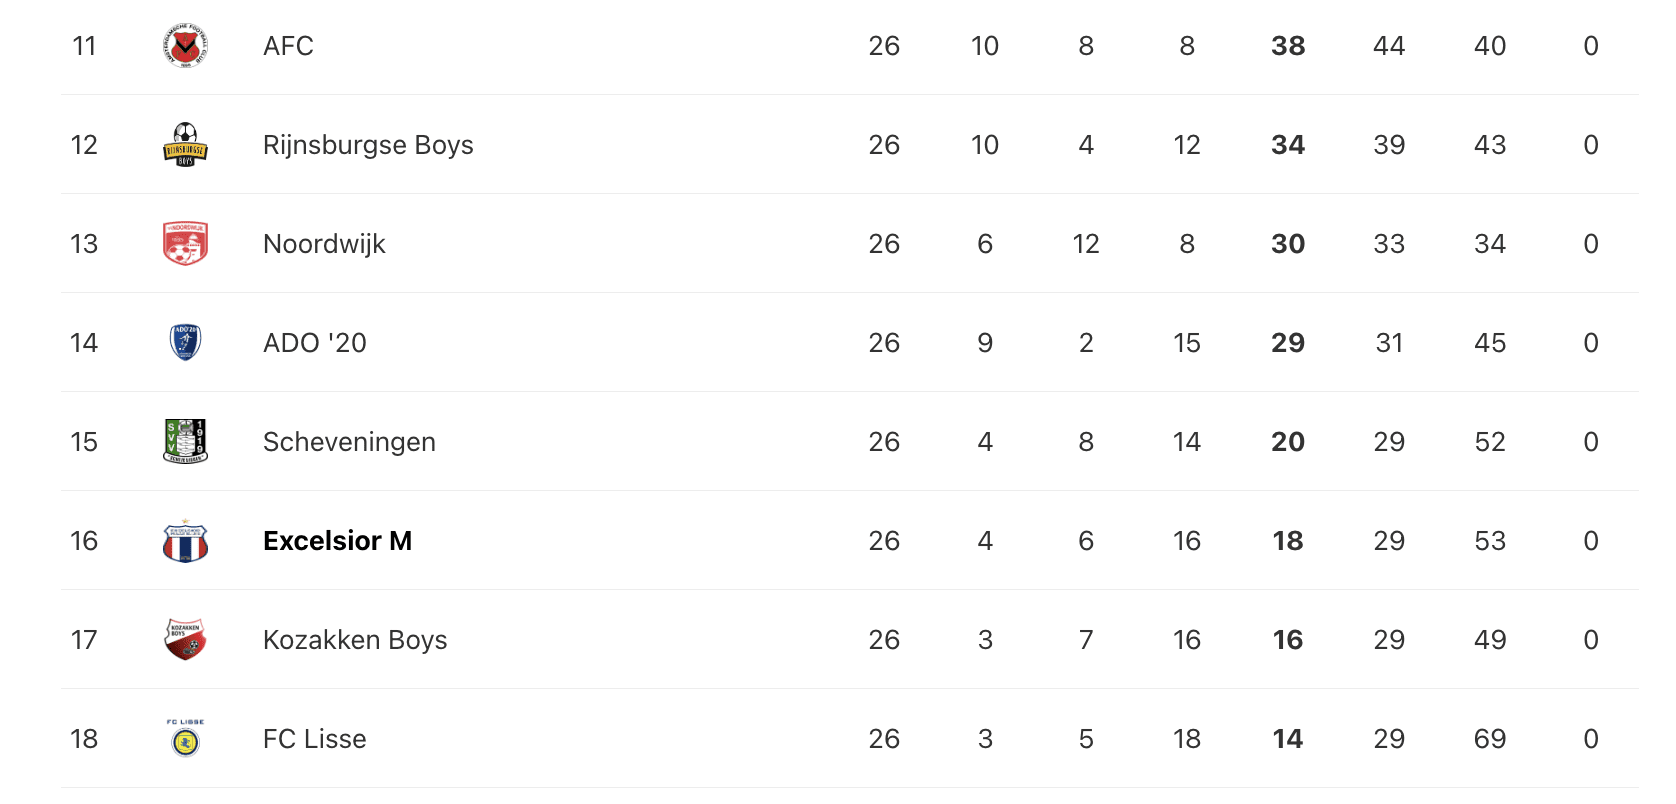Open the Noordwijk team name link
1676x804 pixels.
click(x=324, y=245)
